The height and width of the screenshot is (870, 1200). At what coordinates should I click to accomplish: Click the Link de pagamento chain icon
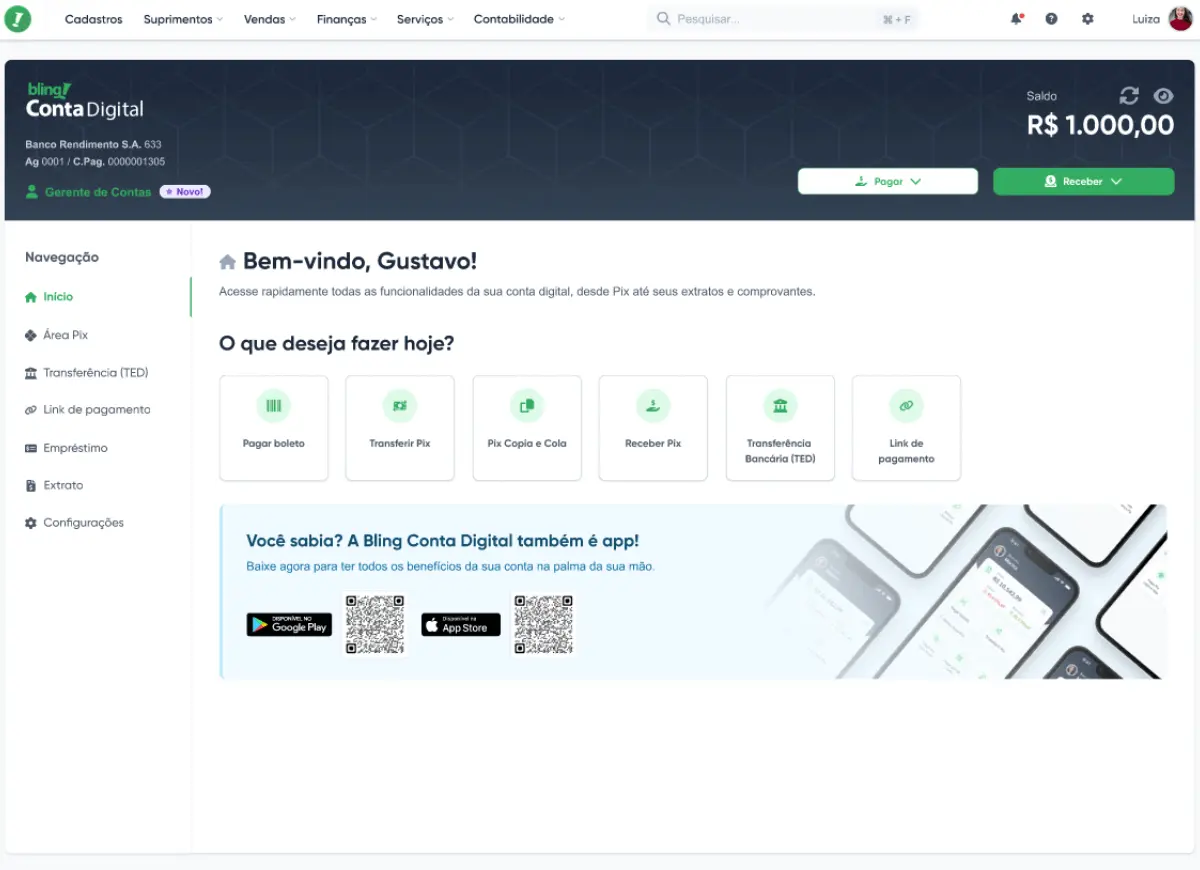tap(906, 406)
